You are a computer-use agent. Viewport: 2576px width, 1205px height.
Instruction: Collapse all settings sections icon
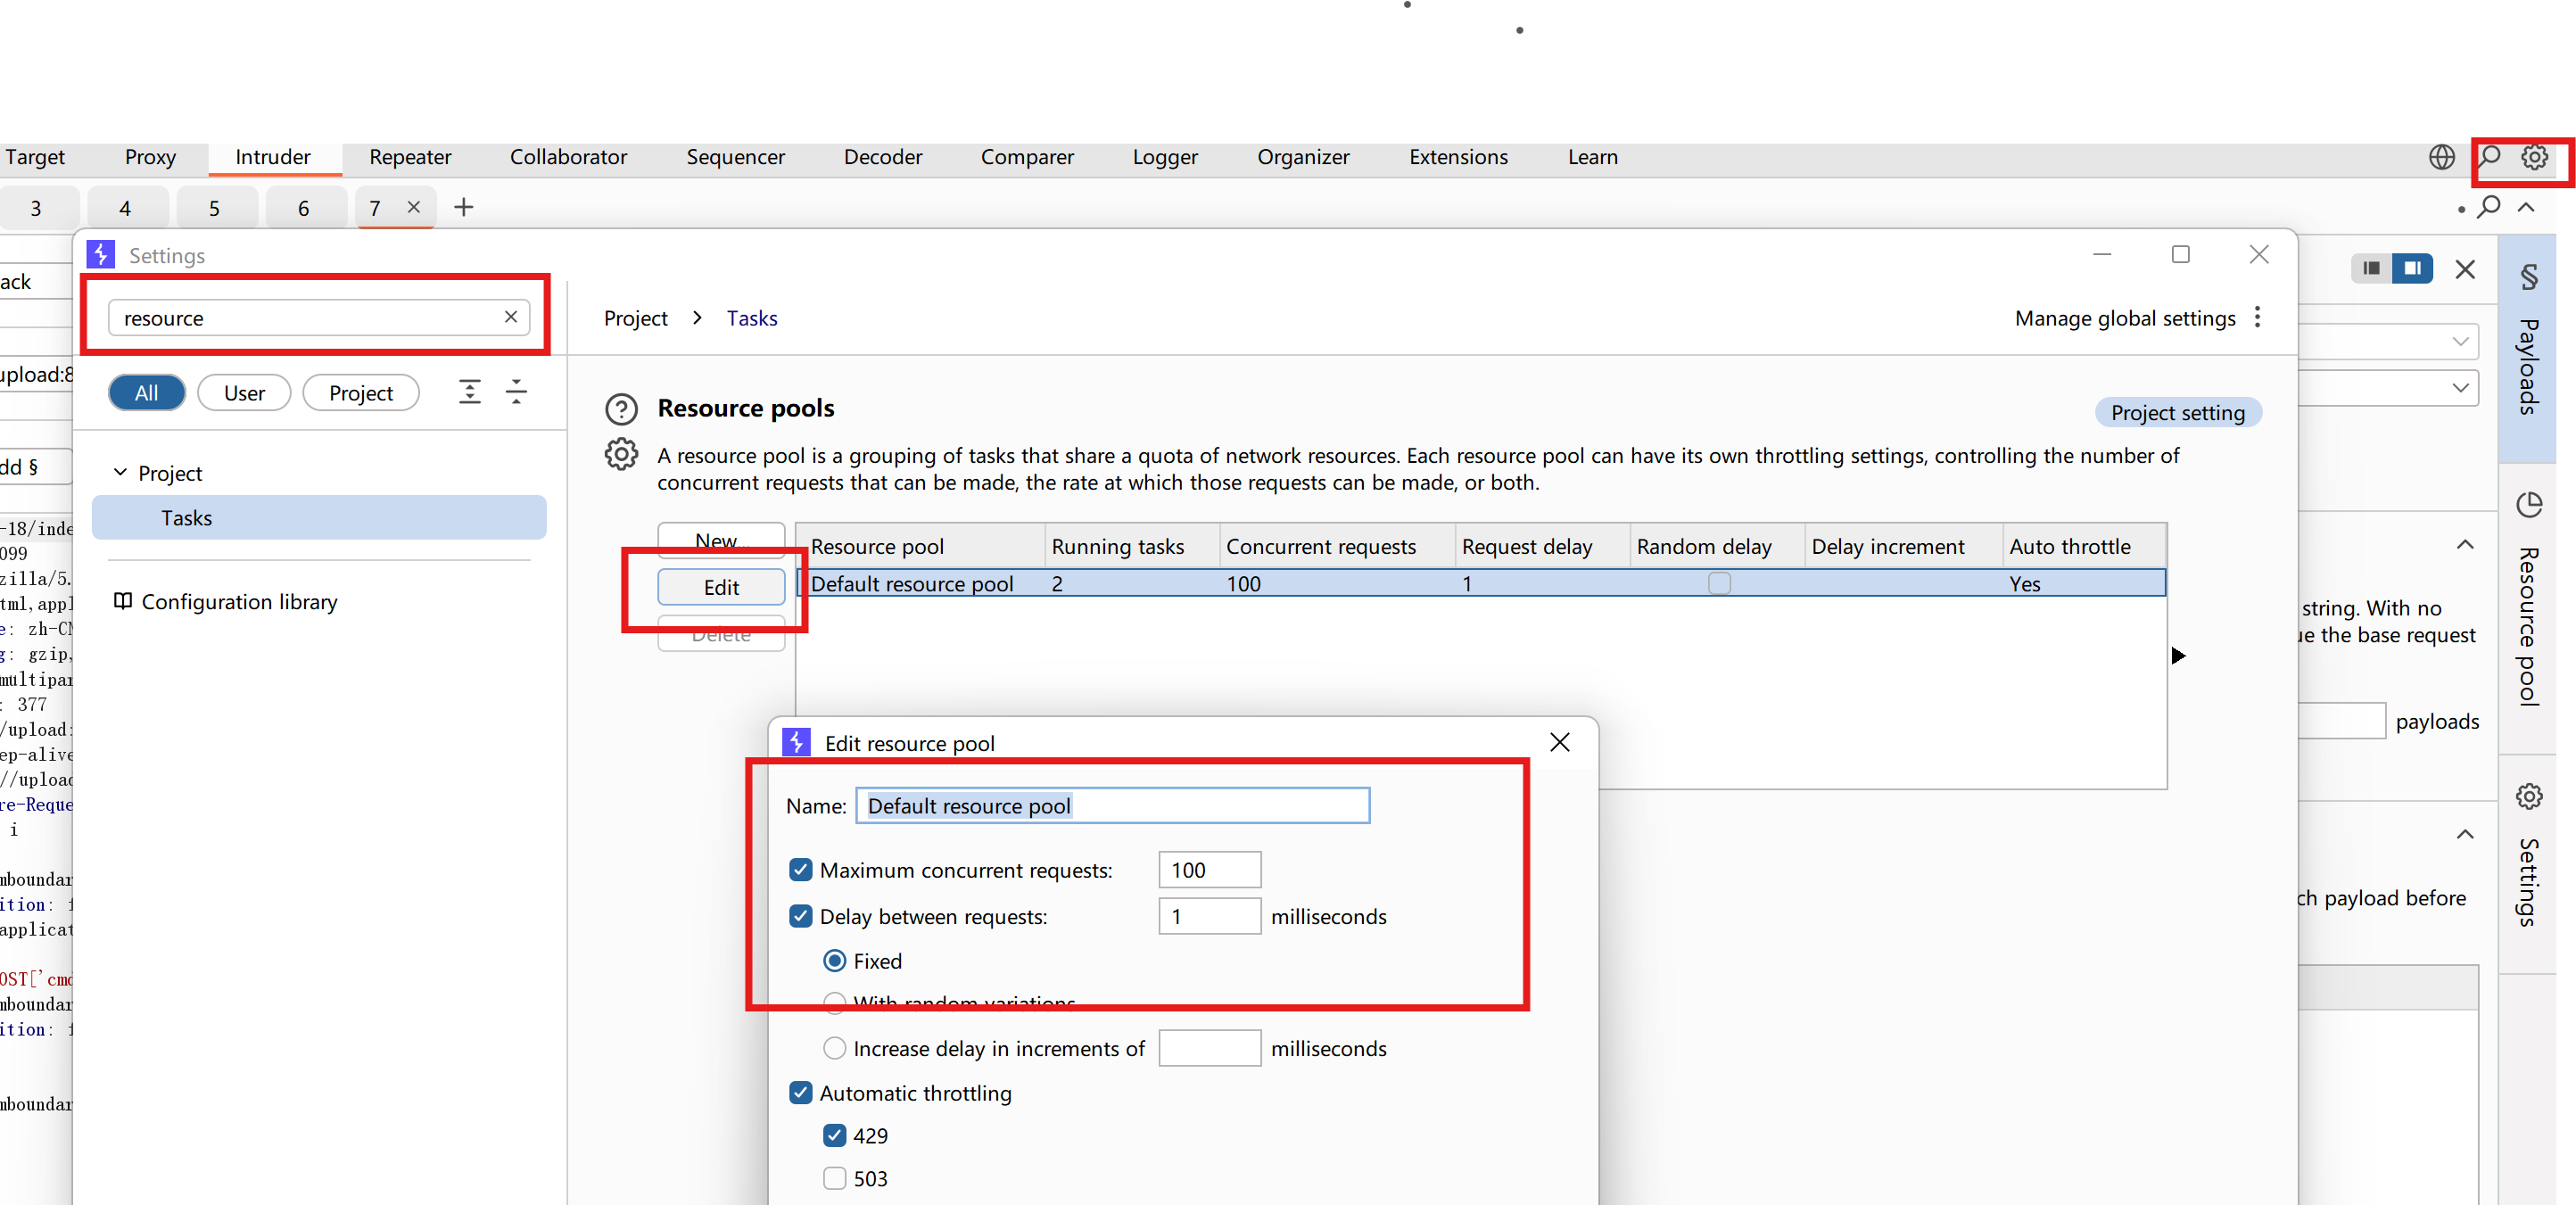coord(516,392)
